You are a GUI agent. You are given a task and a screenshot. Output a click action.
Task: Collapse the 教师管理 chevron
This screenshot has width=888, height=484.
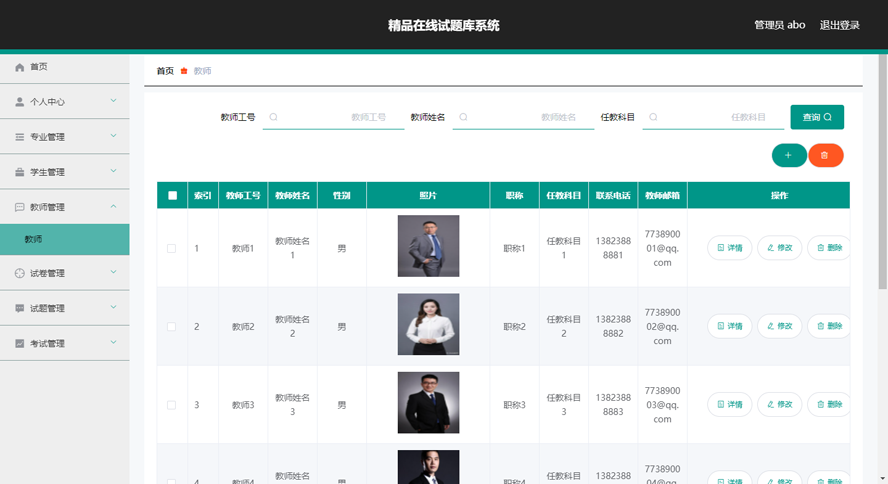(113, 206)
